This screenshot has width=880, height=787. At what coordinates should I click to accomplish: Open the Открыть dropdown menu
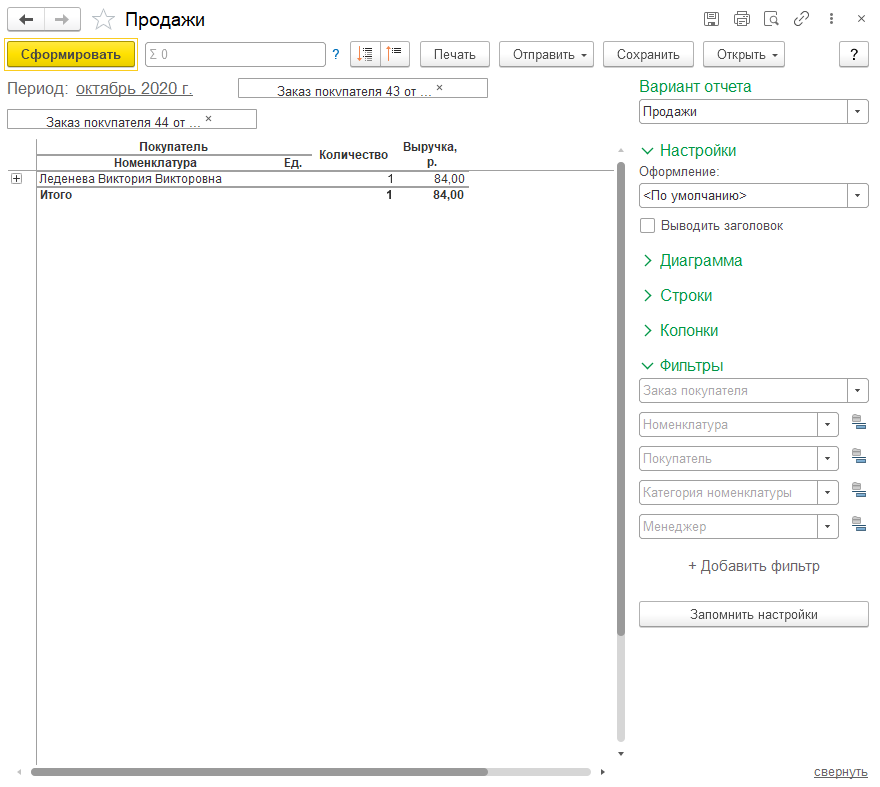point(743,54)
